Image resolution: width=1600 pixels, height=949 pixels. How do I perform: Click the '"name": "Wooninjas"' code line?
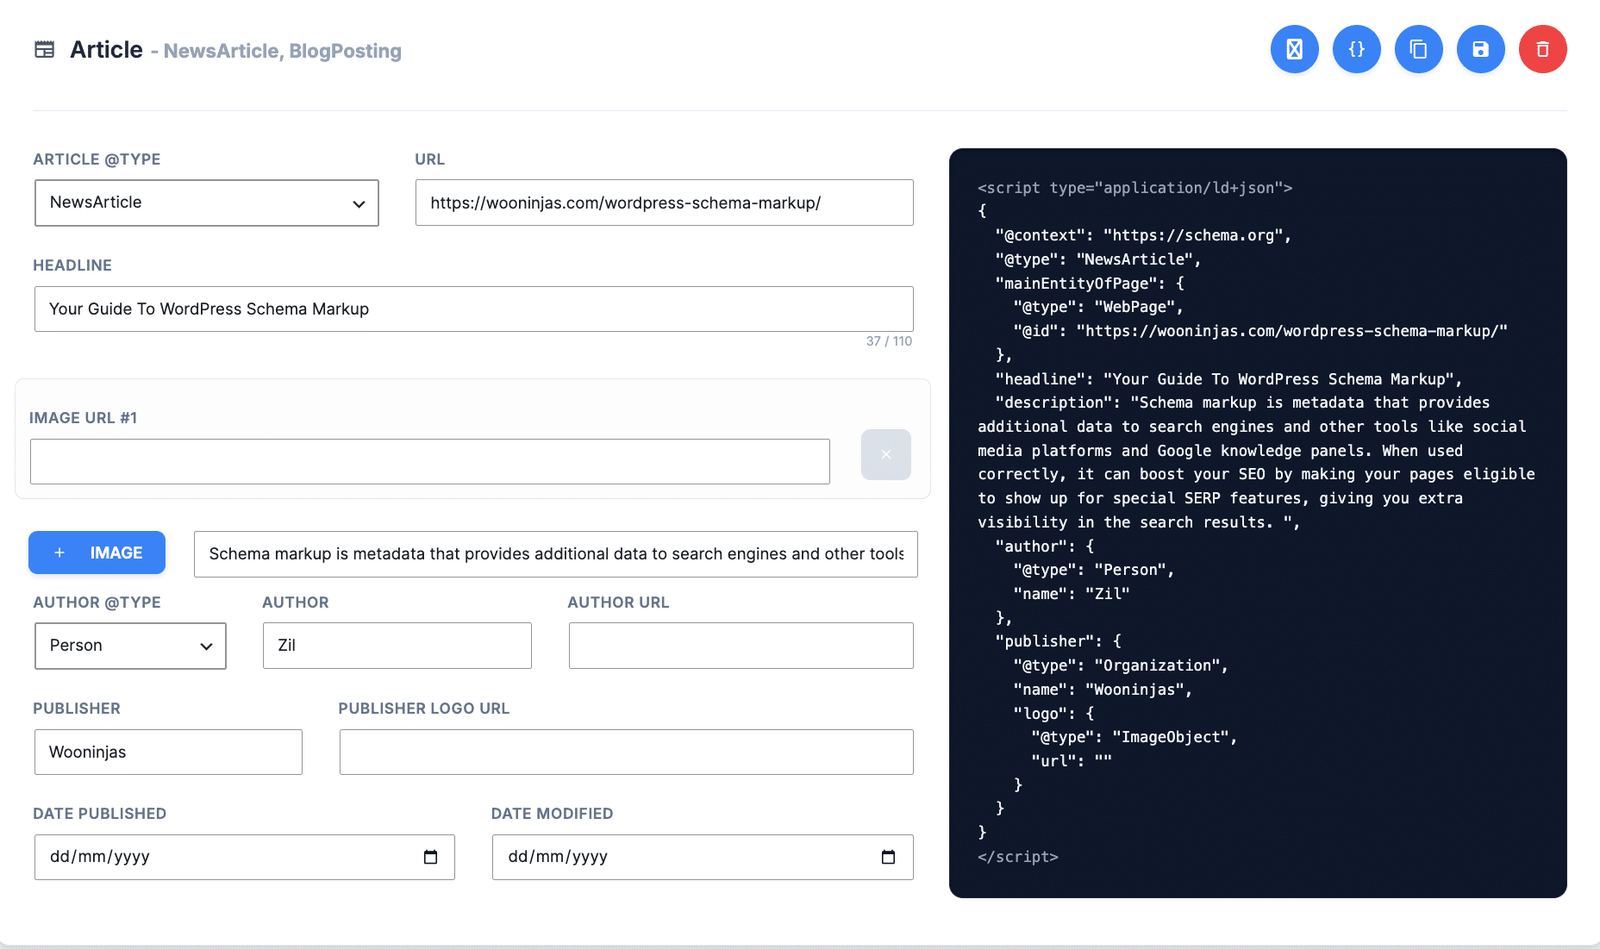click(1102, 690)
